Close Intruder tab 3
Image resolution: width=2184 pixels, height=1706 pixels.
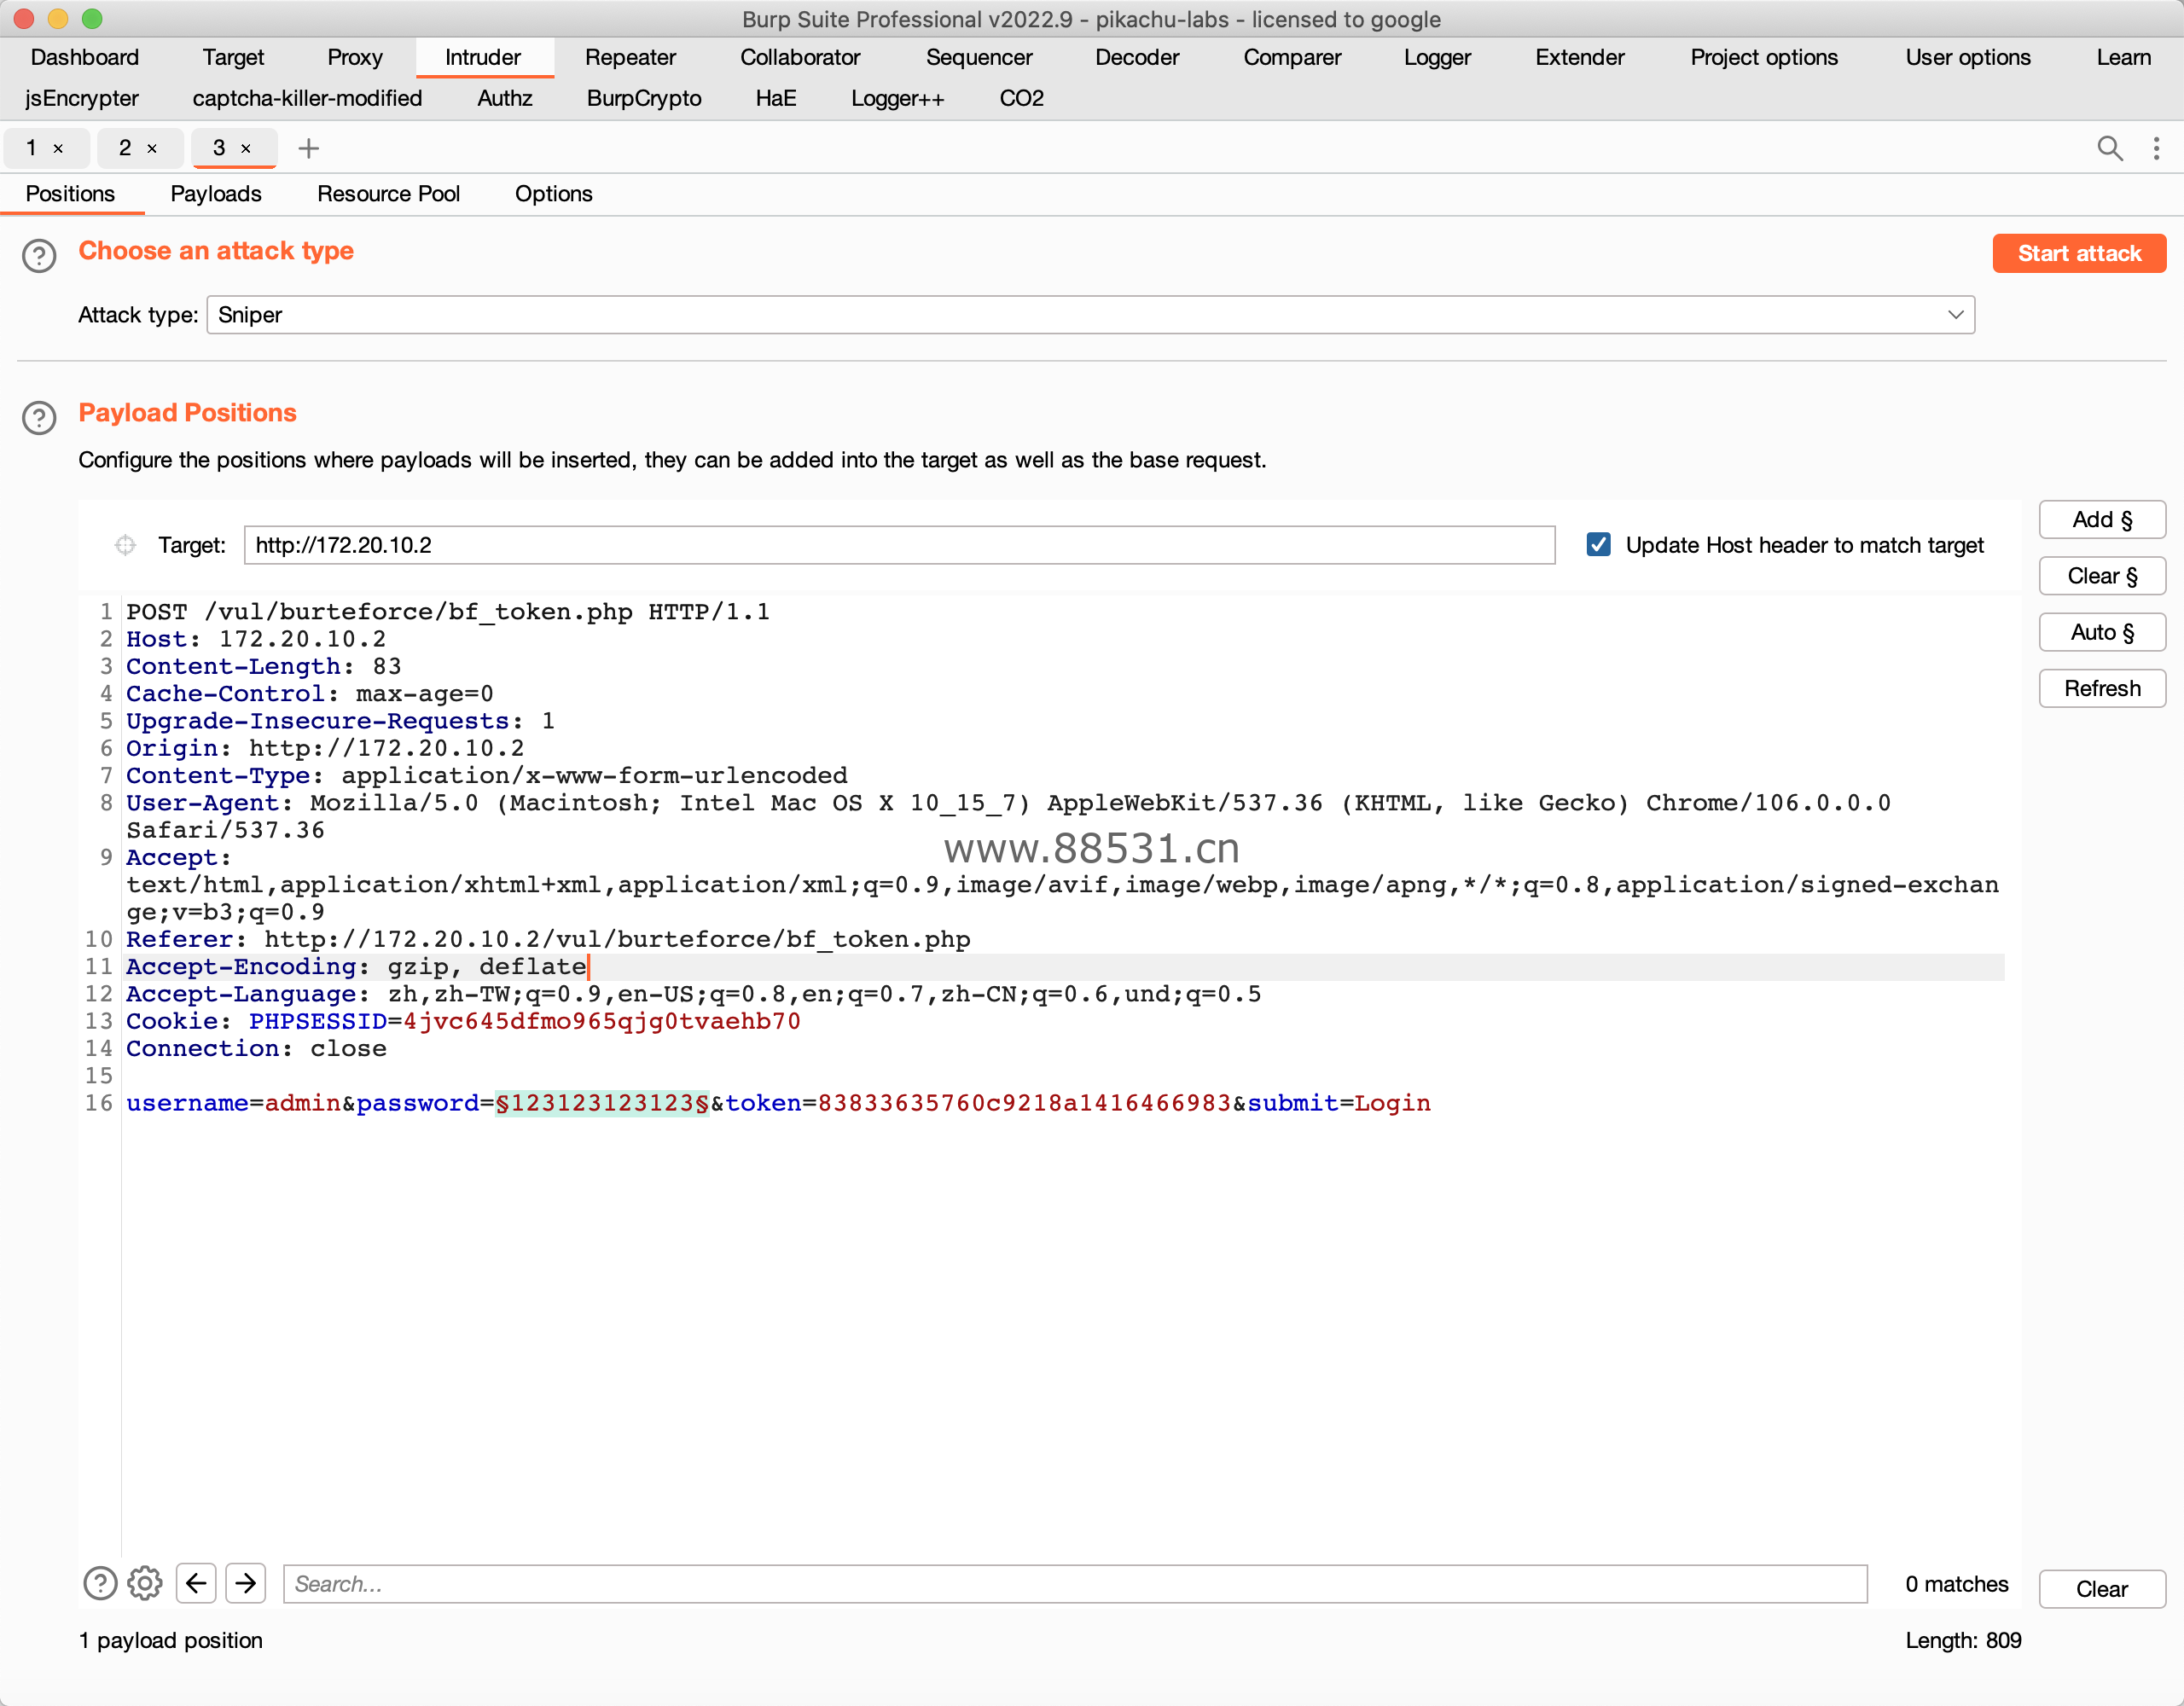(246, 148)
